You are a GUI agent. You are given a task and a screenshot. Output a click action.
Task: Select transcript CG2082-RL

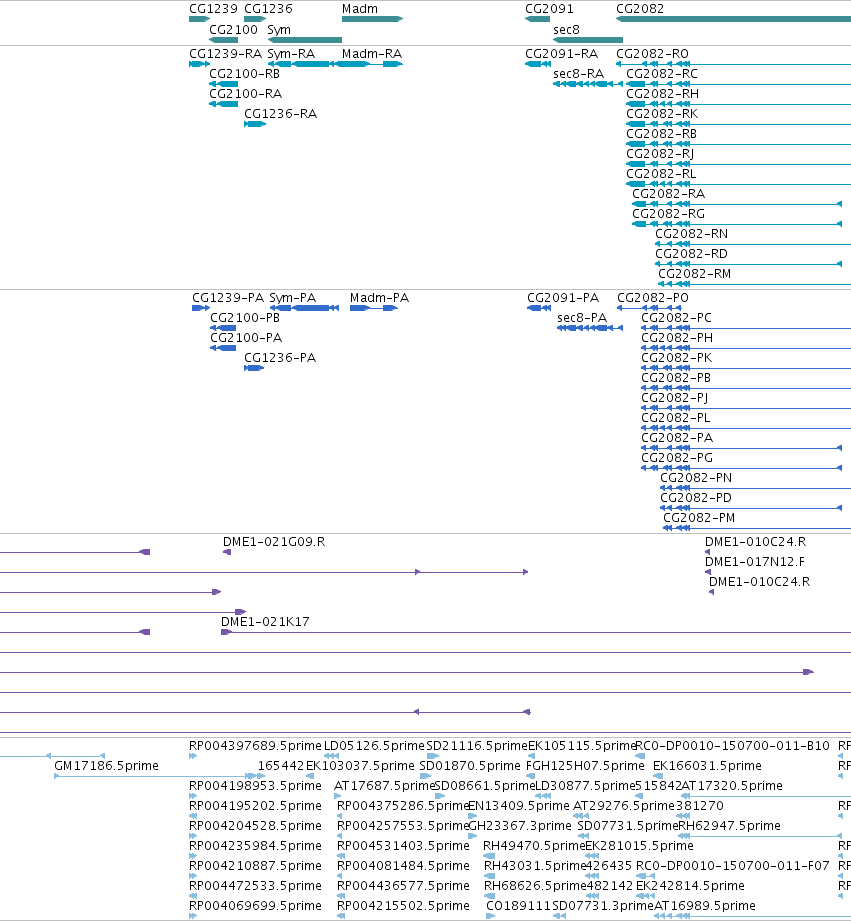[661, 173]
